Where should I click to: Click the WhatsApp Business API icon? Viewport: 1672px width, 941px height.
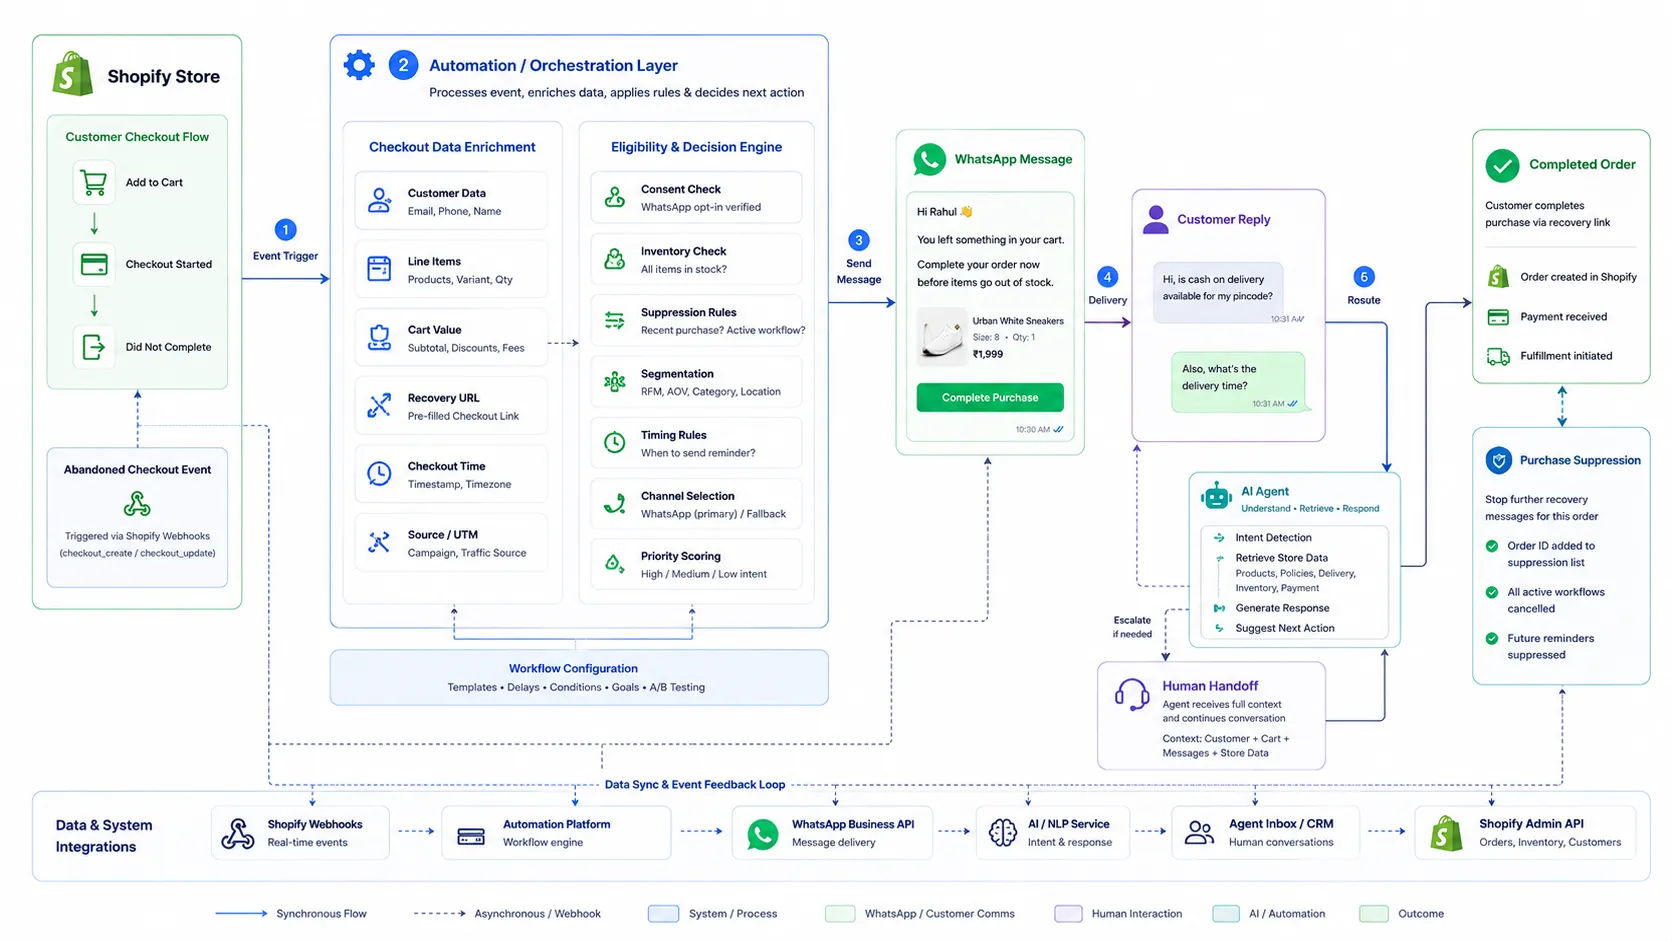[x=763, y=834]
